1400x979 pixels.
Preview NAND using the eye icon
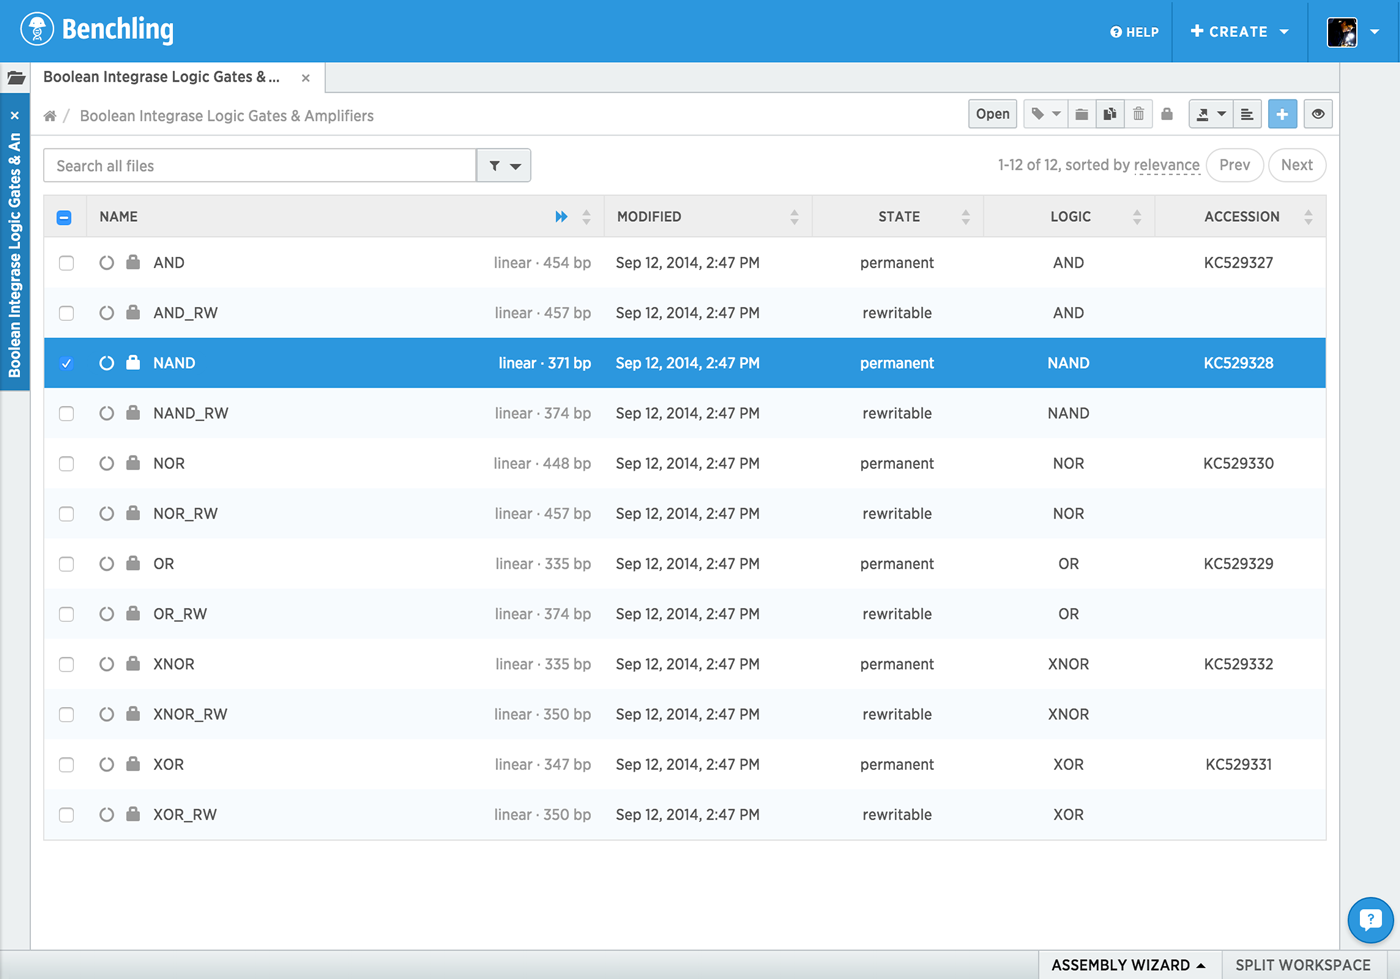(x=1317, y=113)
